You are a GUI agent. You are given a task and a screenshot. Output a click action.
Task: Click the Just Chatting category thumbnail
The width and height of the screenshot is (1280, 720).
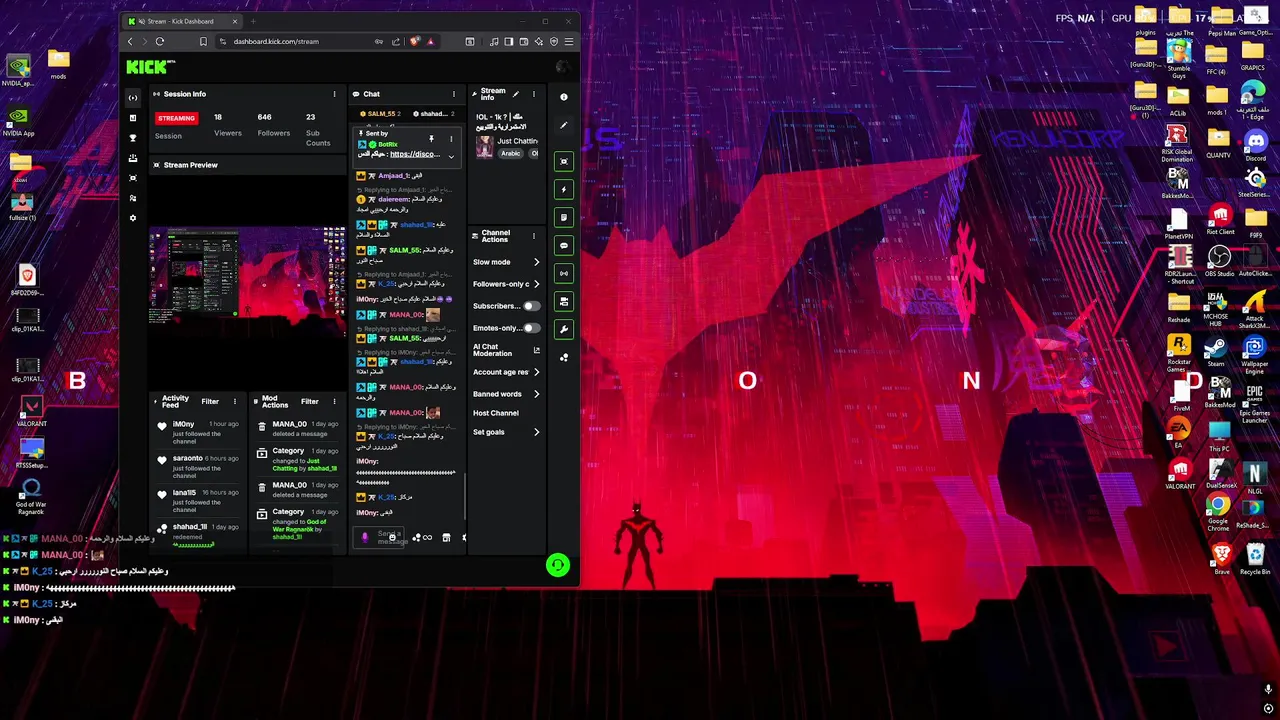pos(484,147)
